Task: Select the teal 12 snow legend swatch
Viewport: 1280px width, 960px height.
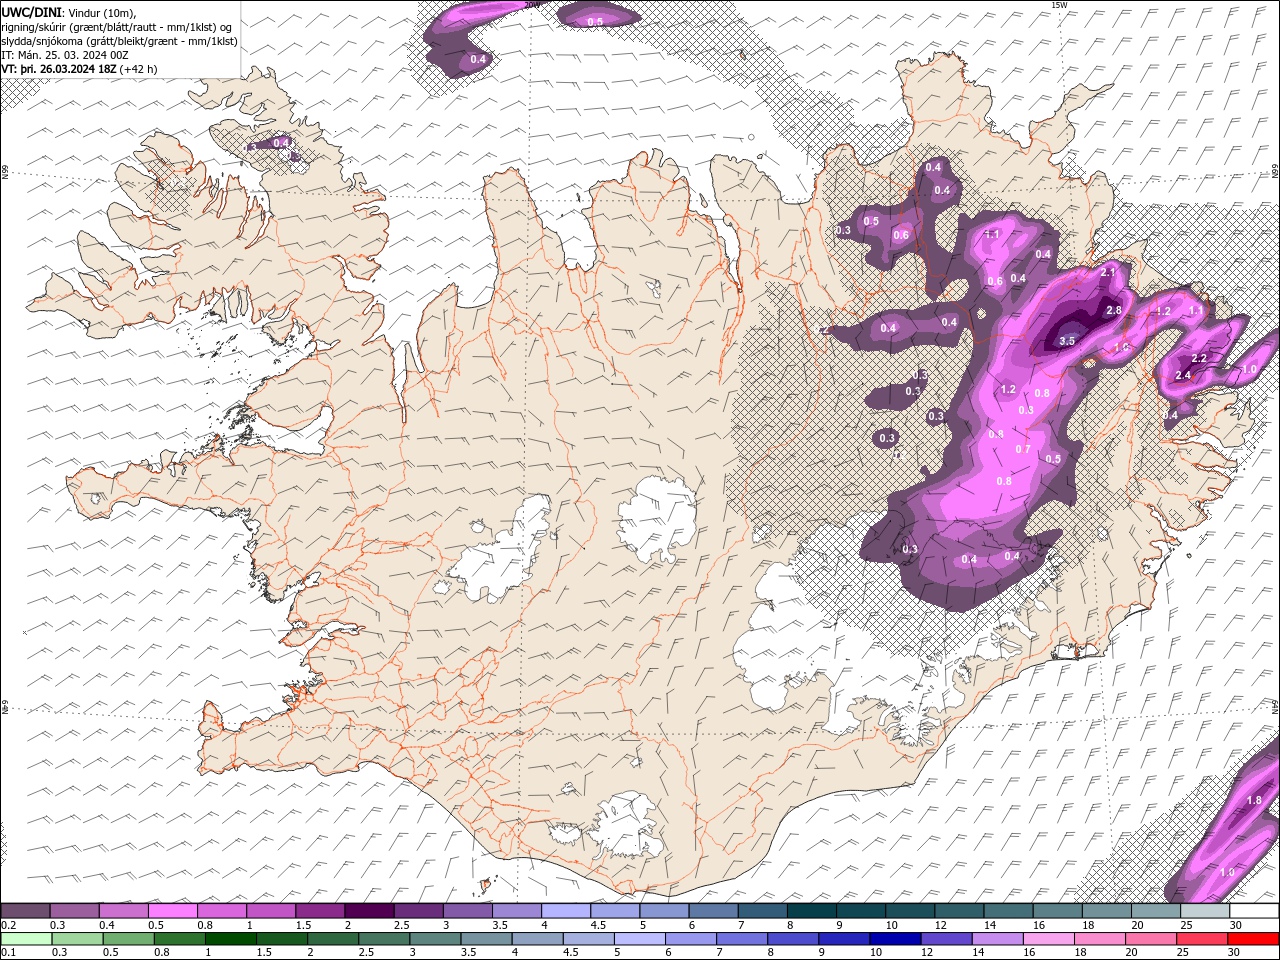Action: [x=960, y=910]
